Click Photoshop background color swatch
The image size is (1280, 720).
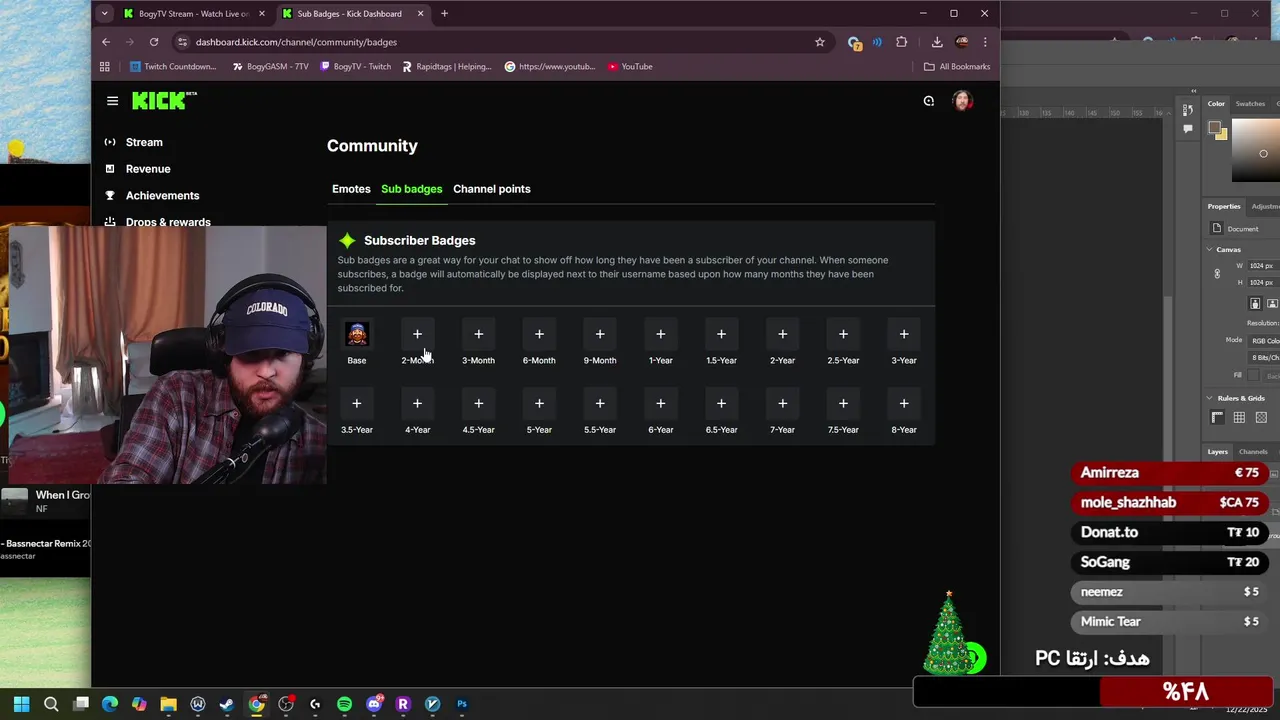point(1221,134)
